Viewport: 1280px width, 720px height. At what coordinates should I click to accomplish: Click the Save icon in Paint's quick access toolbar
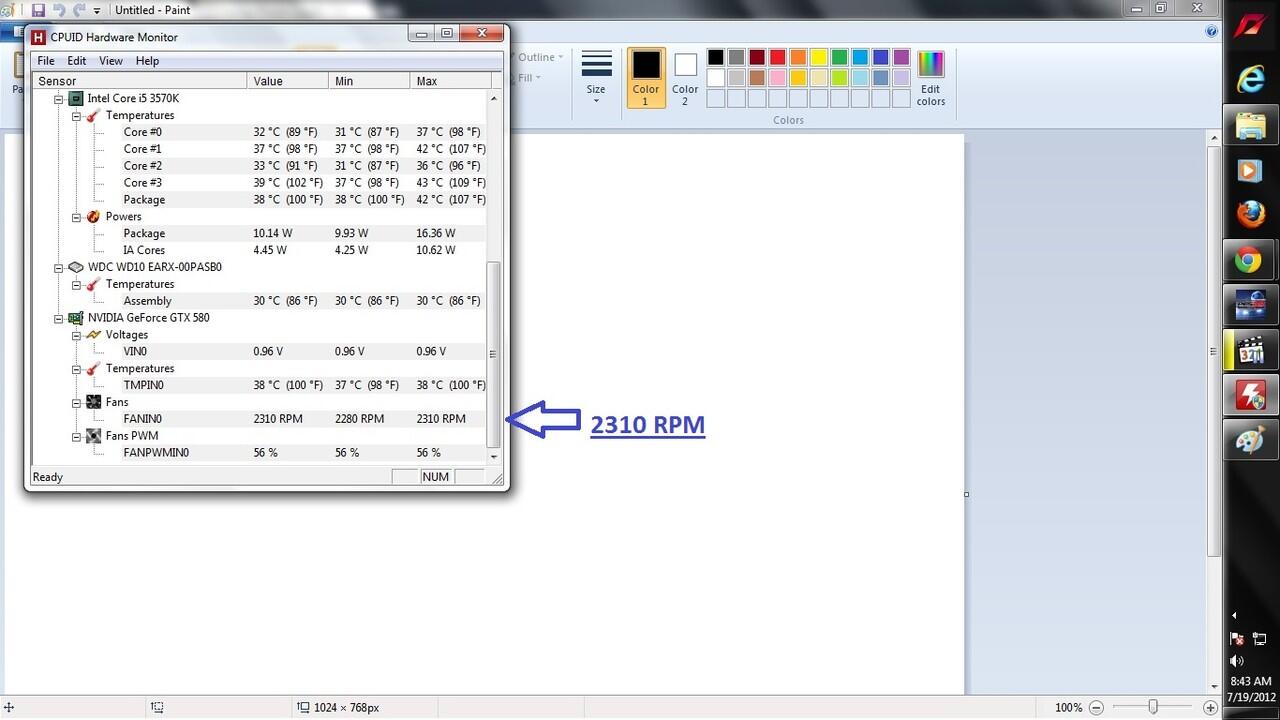click(39, 10)
